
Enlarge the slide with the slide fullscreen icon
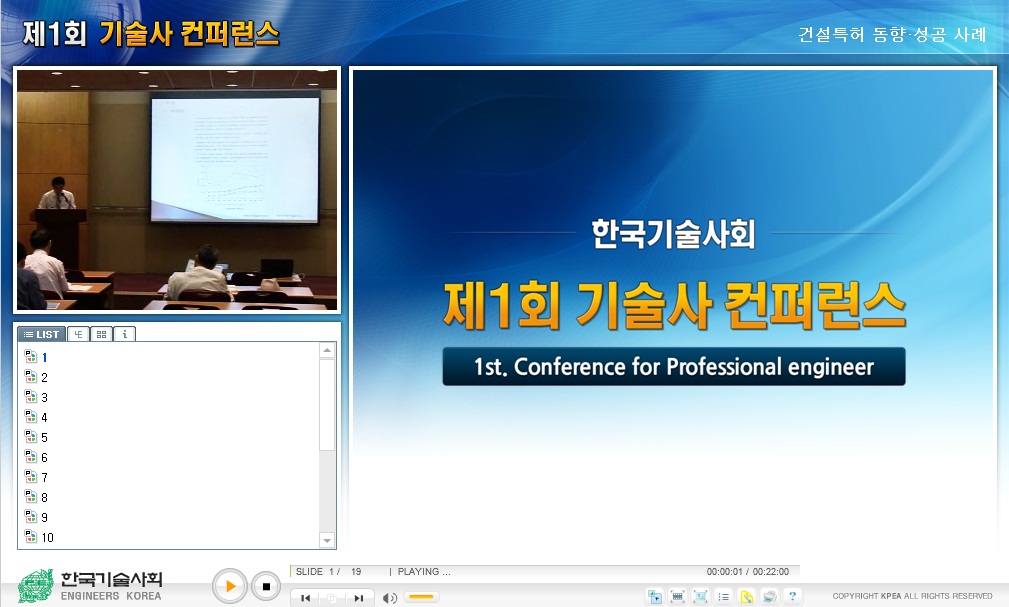[x=702, y=596]
